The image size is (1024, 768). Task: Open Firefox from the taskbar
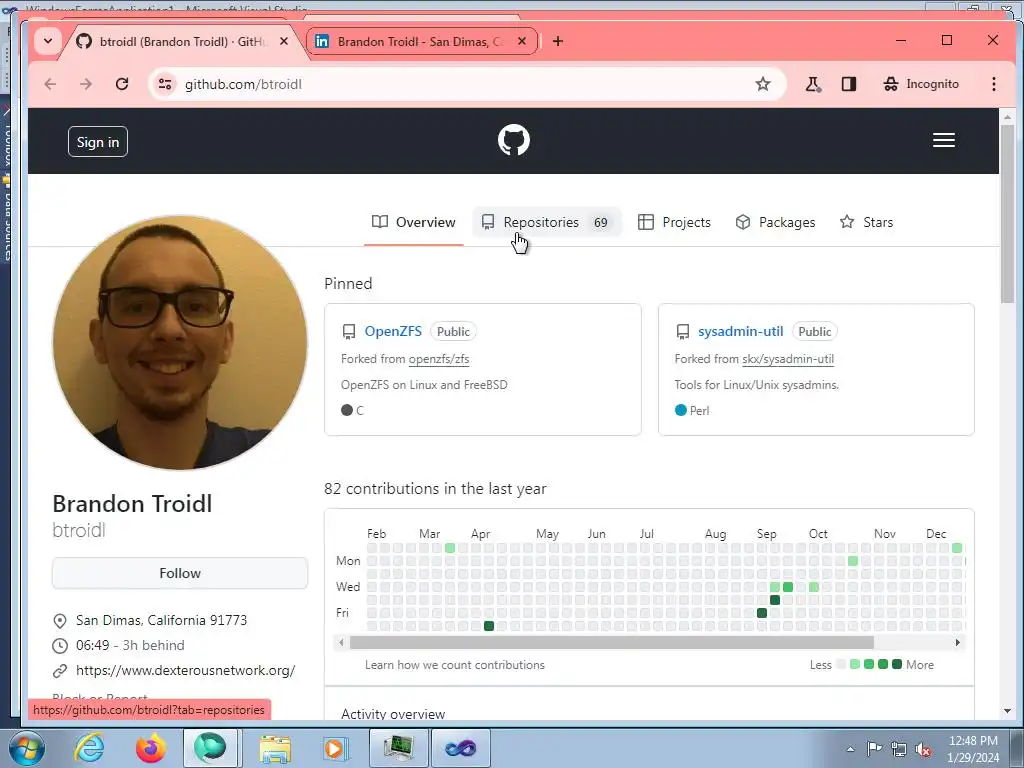150,748
